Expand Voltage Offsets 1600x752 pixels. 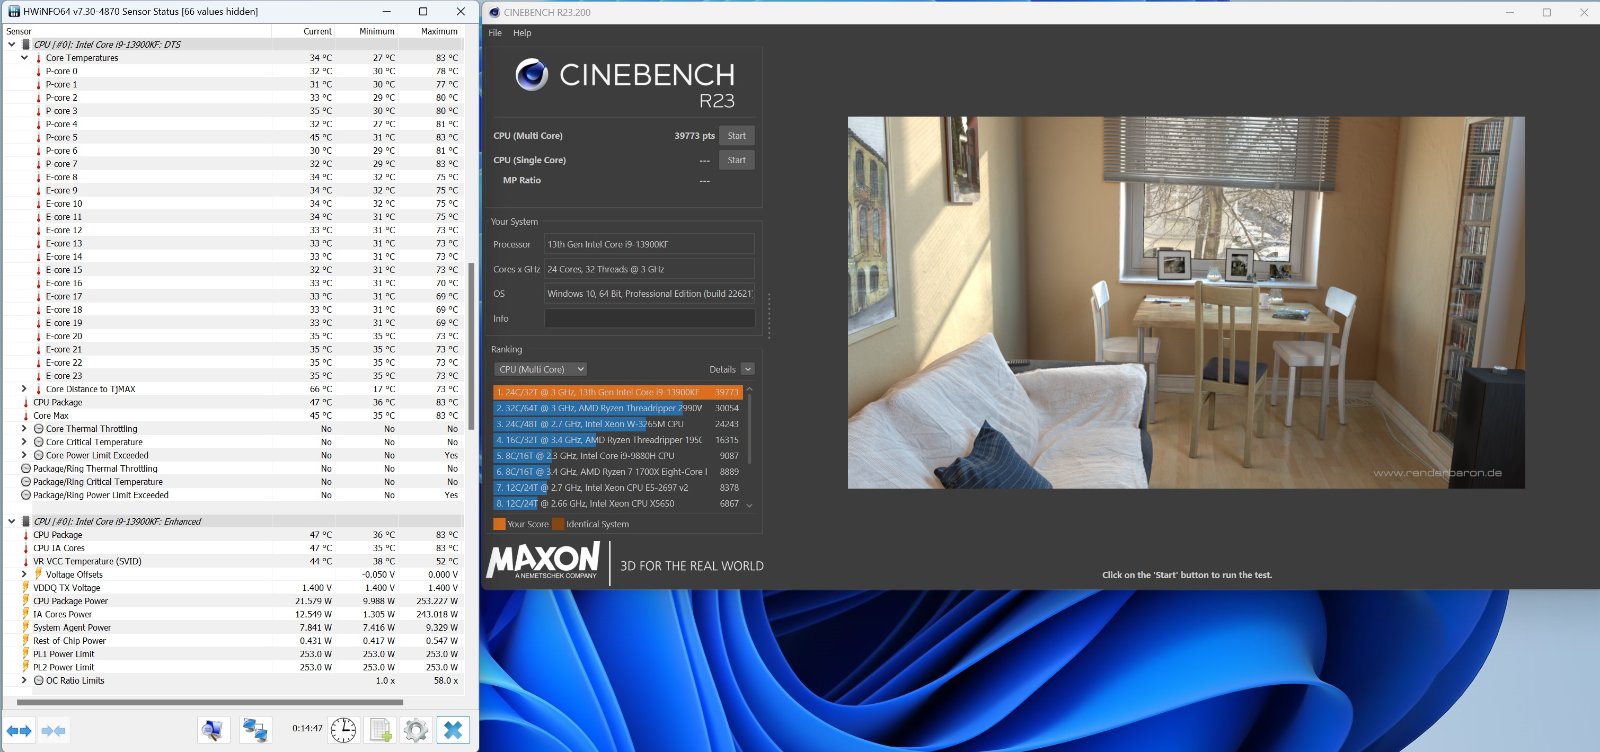pos(24,574)
